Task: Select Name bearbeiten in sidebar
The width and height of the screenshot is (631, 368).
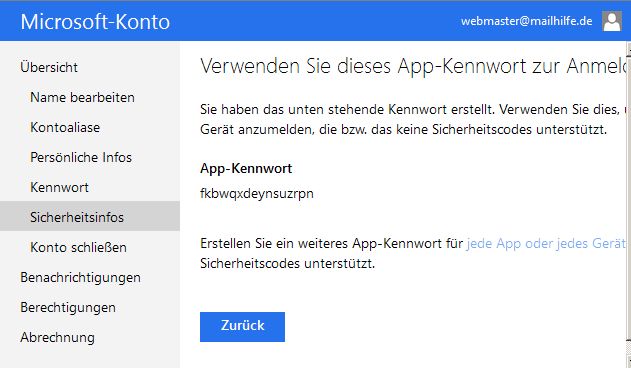Action: tap(82, 97)
